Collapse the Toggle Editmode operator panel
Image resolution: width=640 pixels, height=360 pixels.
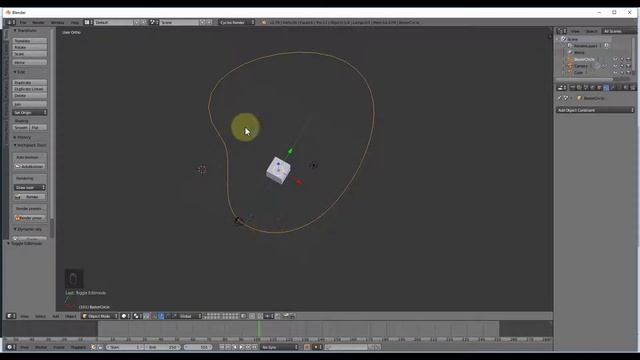tap(24, 243)
